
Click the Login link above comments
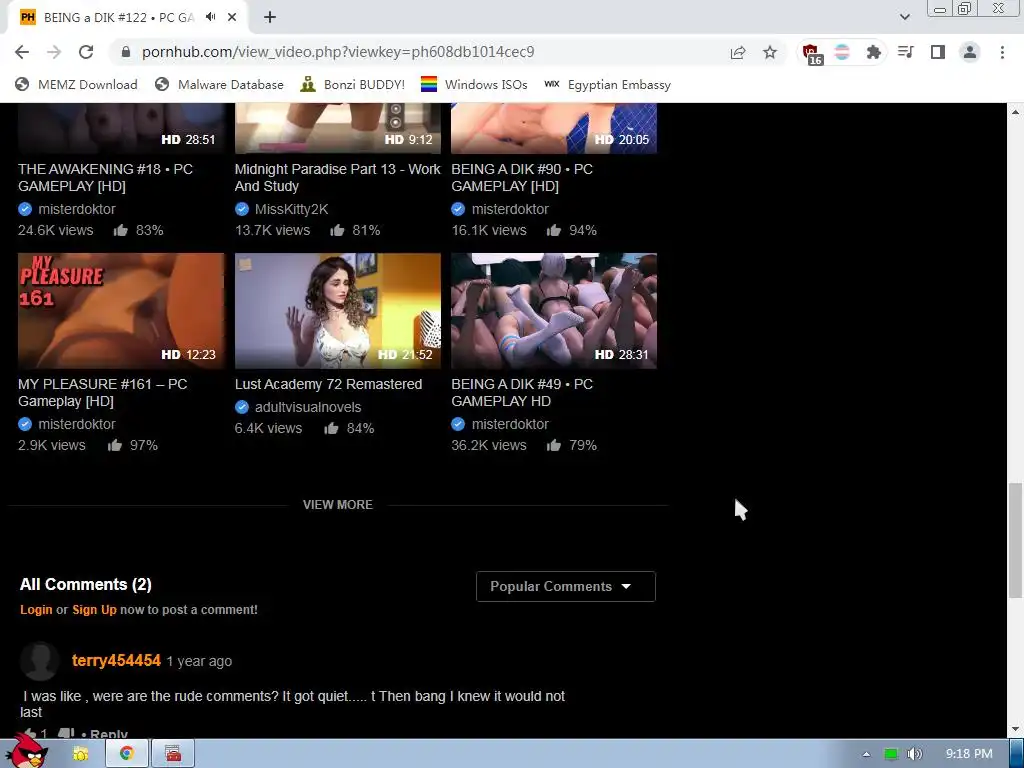pyautogui.click(x=36, y=609)
